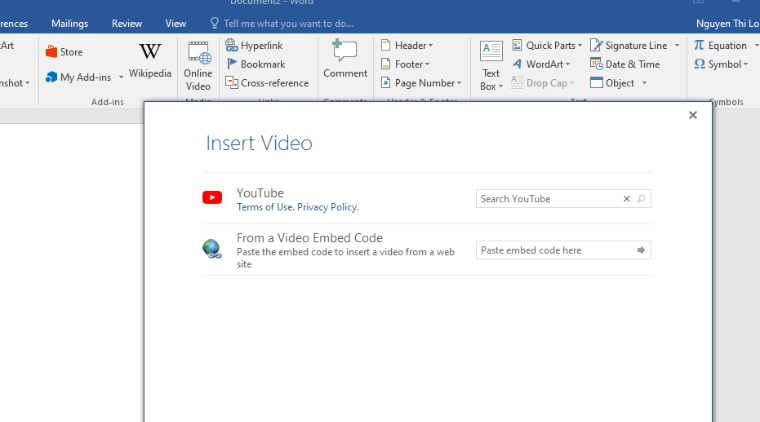
Task: Open the Store add-ins button
Action: tap(64, 52)
